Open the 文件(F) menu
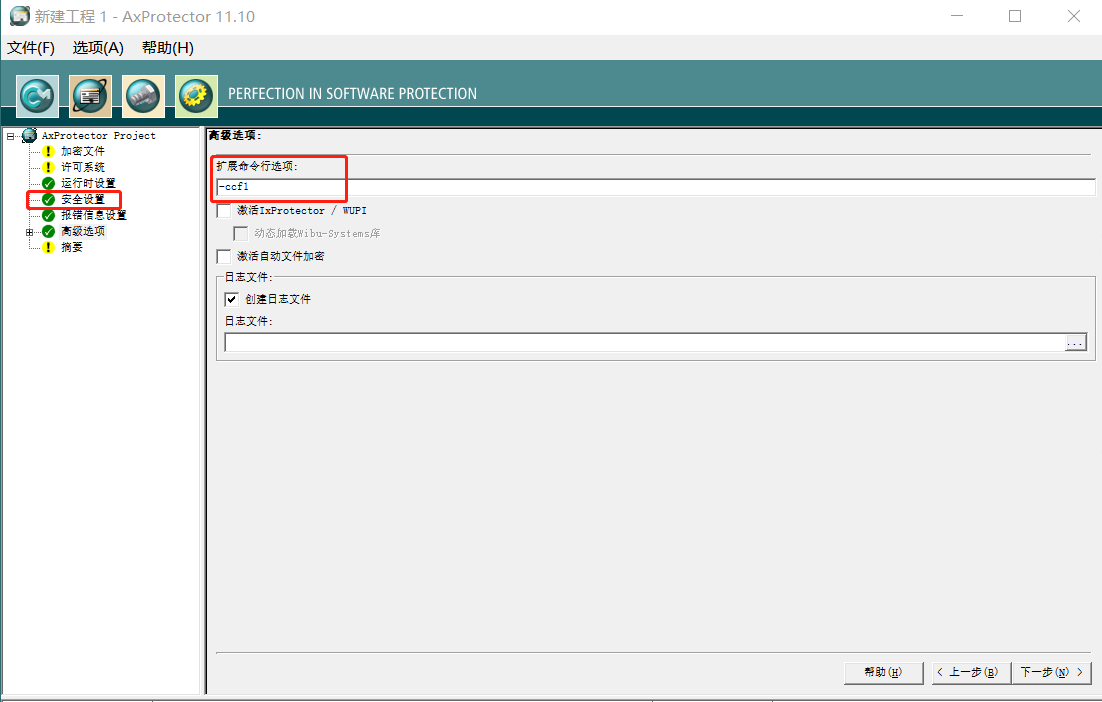The image size is (1102, 702). coord(31,48)
